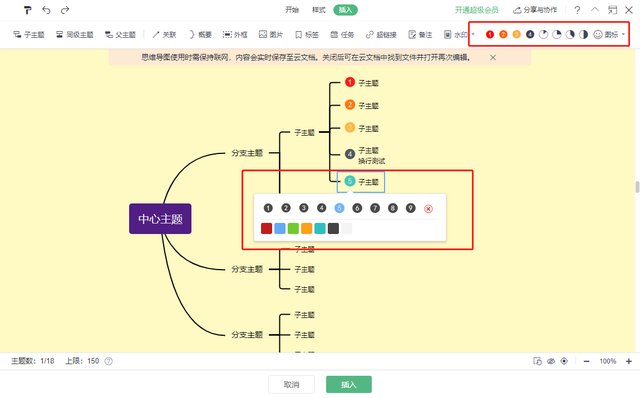This screenshot has width=640, height=398.
Task: Add an 外框 boundary frame
Action: [235, 35]
